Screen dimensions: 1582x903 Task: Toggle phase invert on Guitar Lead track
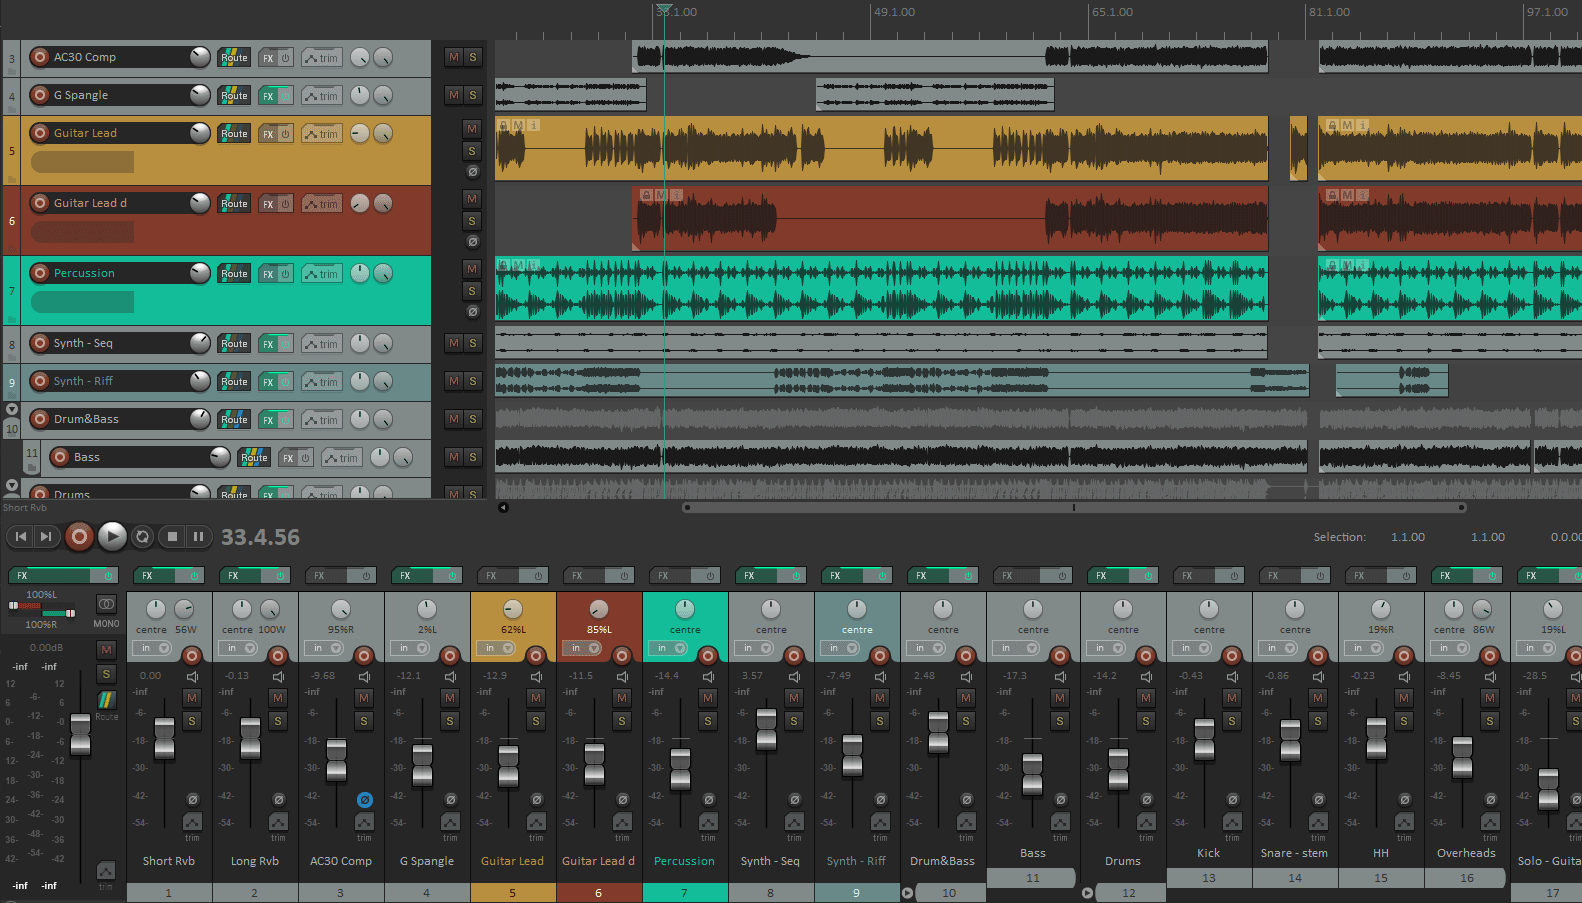click(x=472, y=172)
